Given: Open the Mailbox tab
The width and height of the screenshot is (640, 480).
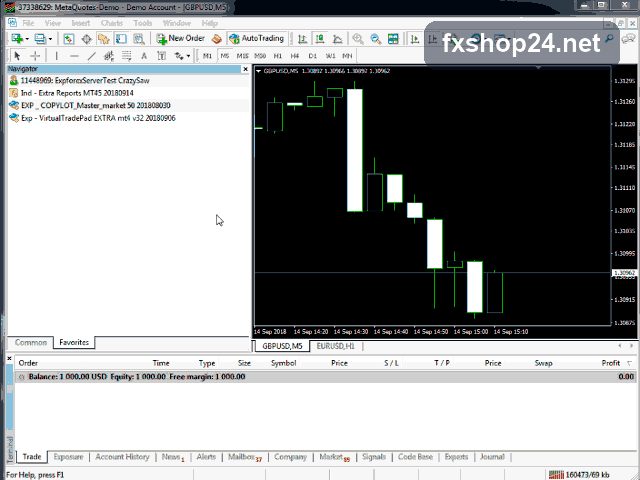Looking at the screenshot, I should (244, 457).
